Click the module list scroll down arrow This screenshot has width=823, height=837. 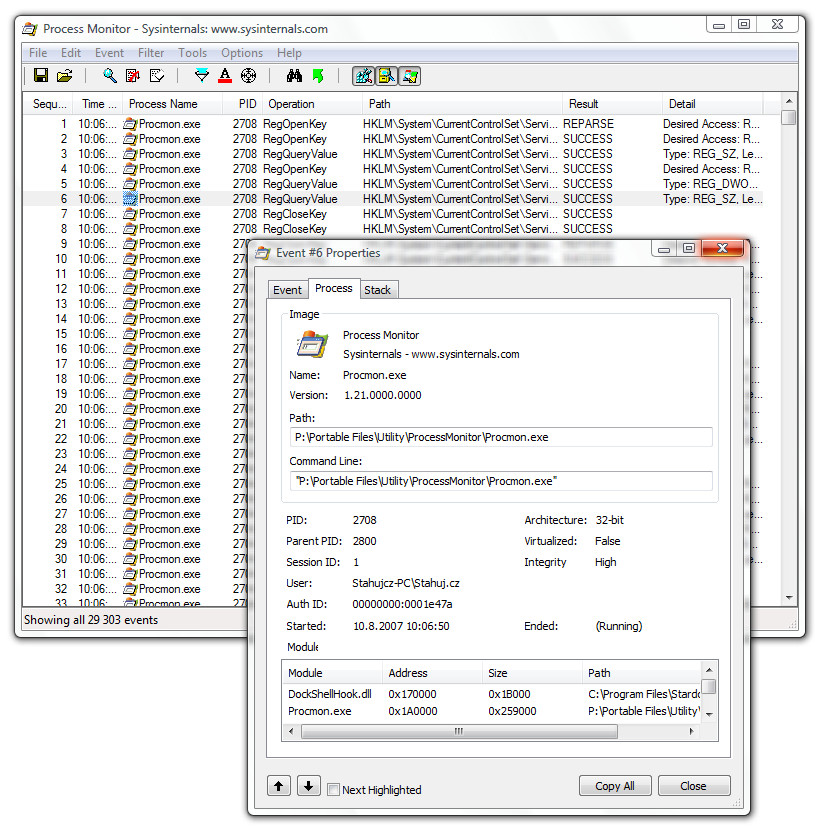[x=709, y=714]
